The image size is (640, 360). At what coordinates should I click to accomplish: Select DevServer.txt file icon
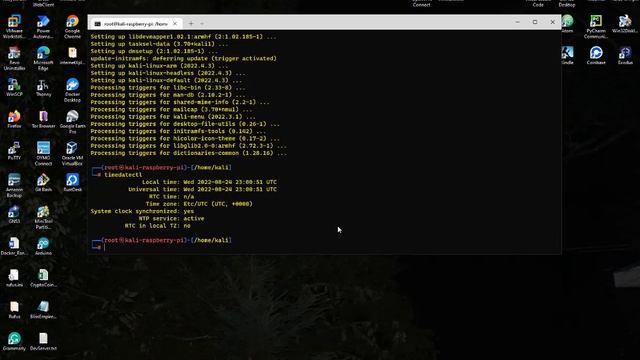tap(43, 342)
